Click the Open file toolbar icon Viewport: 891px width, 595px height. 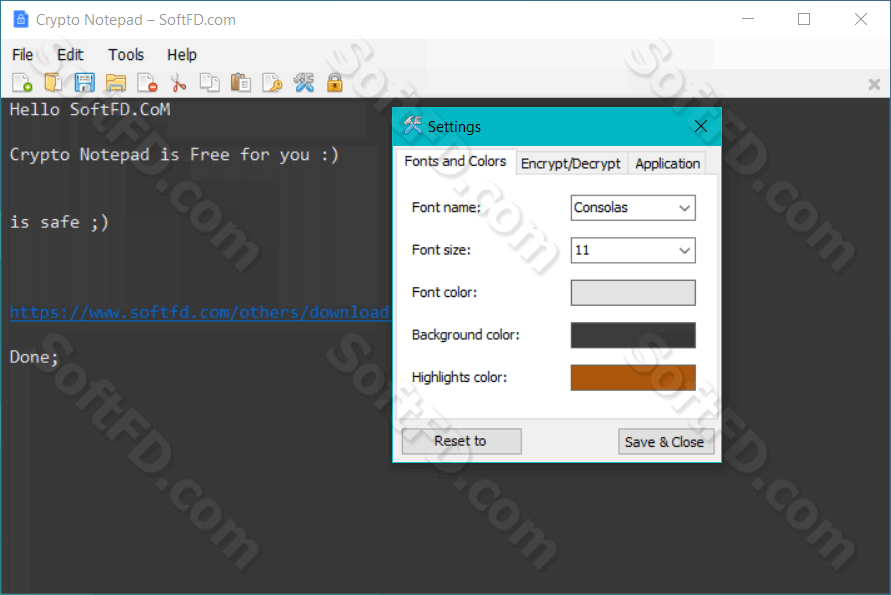53,83
